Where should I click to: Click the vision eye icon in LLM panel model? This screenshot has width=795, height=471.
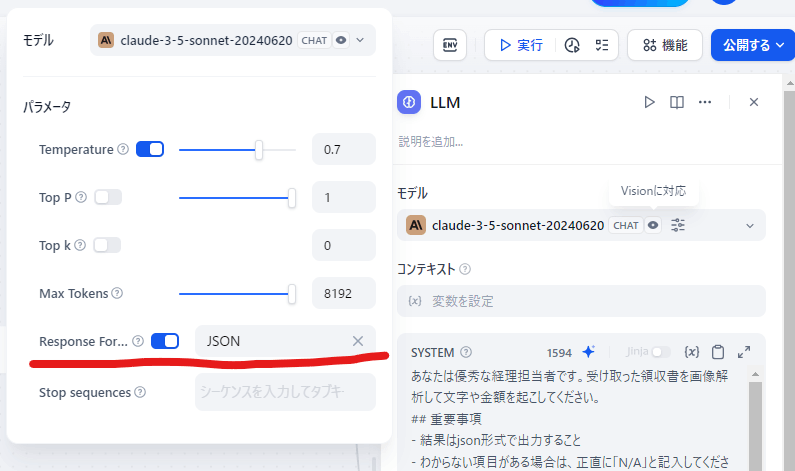point(653,225)
